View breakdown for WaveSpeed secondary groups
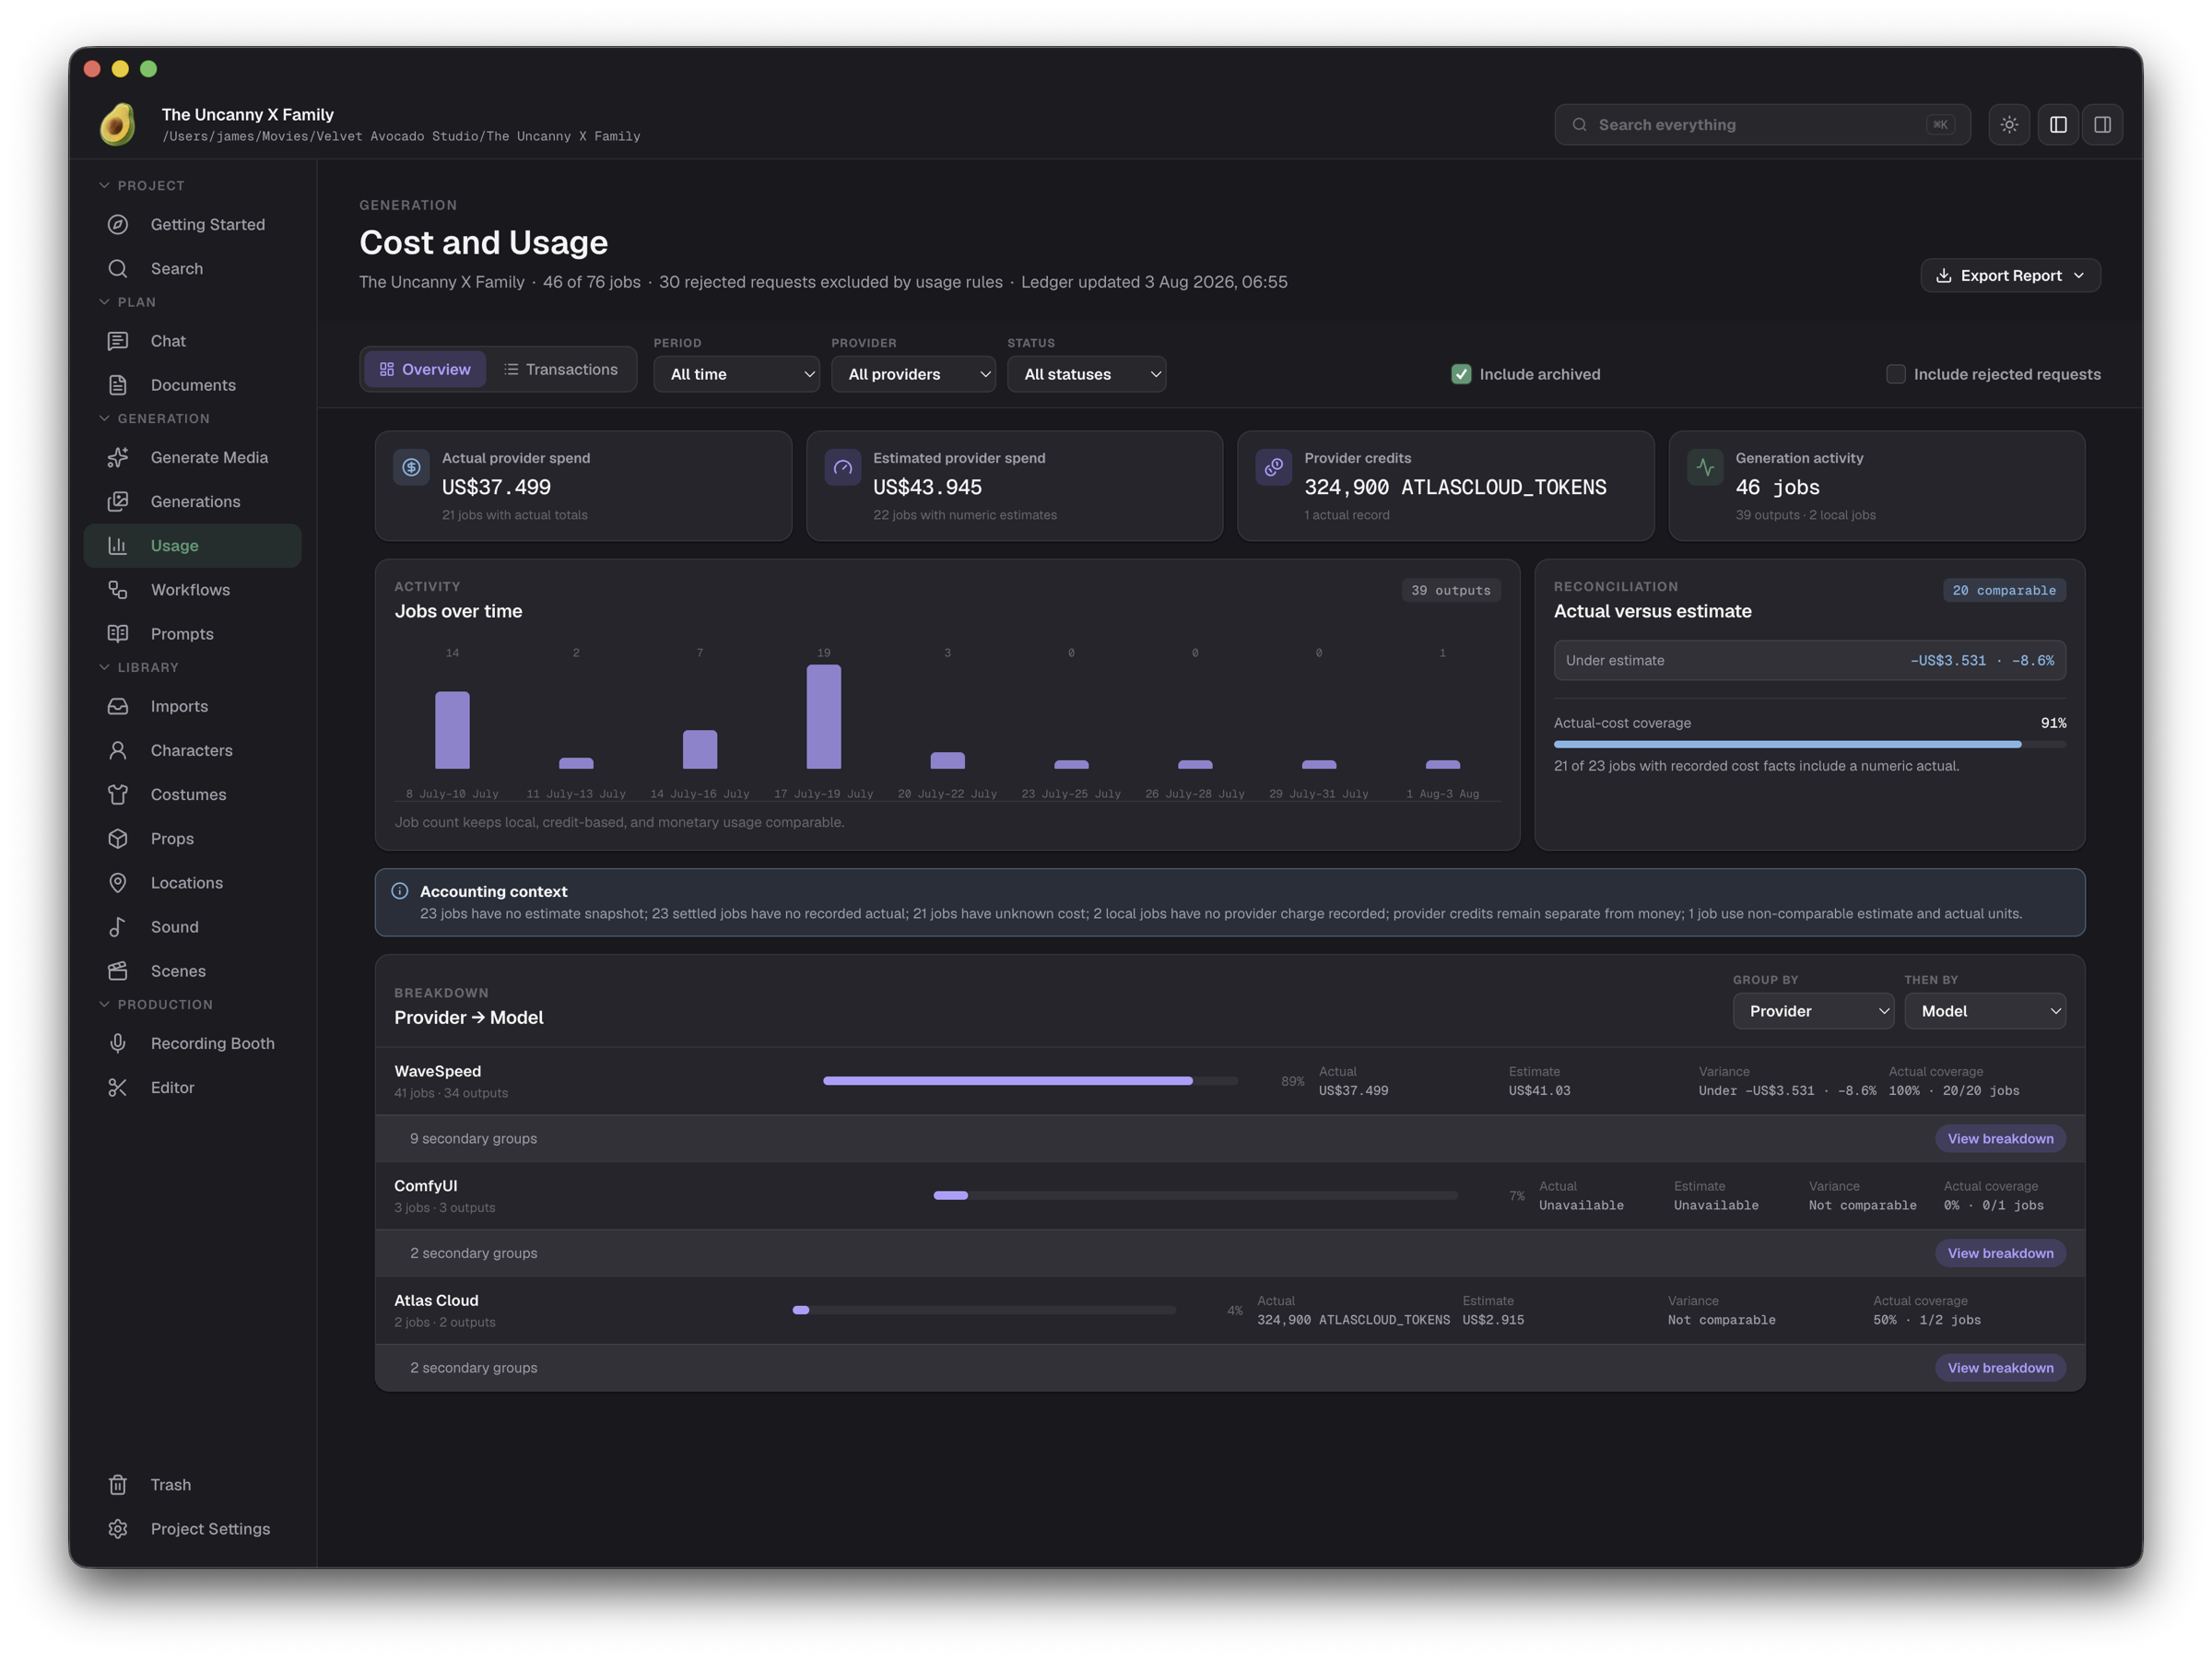 [x=2000, y=1138]
